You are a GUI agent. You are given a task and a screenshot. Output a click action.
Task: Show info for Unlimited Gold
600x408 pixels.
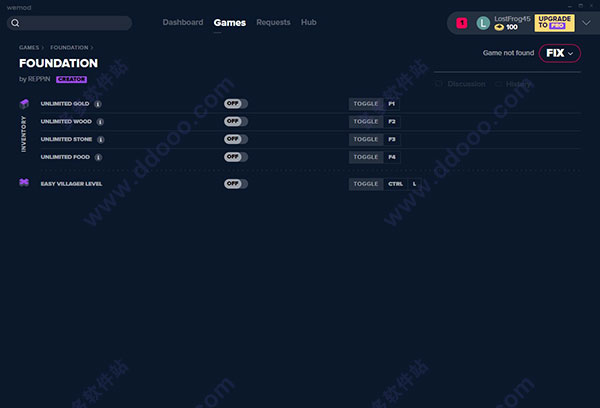point(98,104)
